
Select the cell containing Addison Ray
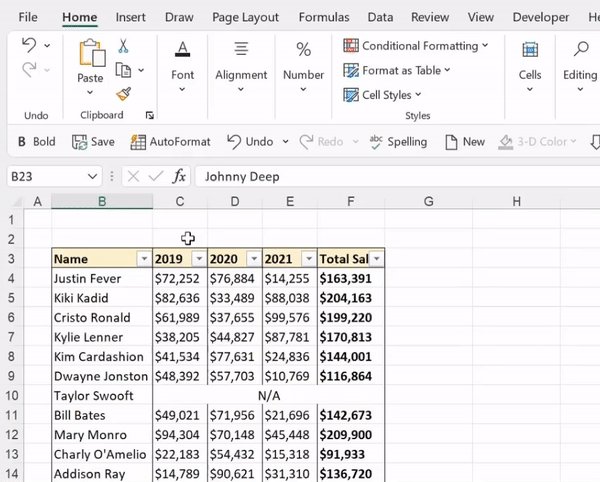[102, 473]
